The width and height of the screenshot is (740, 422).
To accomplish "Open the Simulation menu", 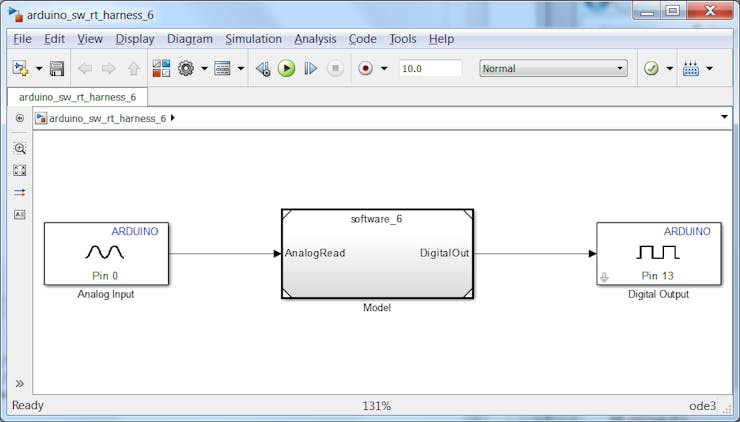I will pos(253,39).
